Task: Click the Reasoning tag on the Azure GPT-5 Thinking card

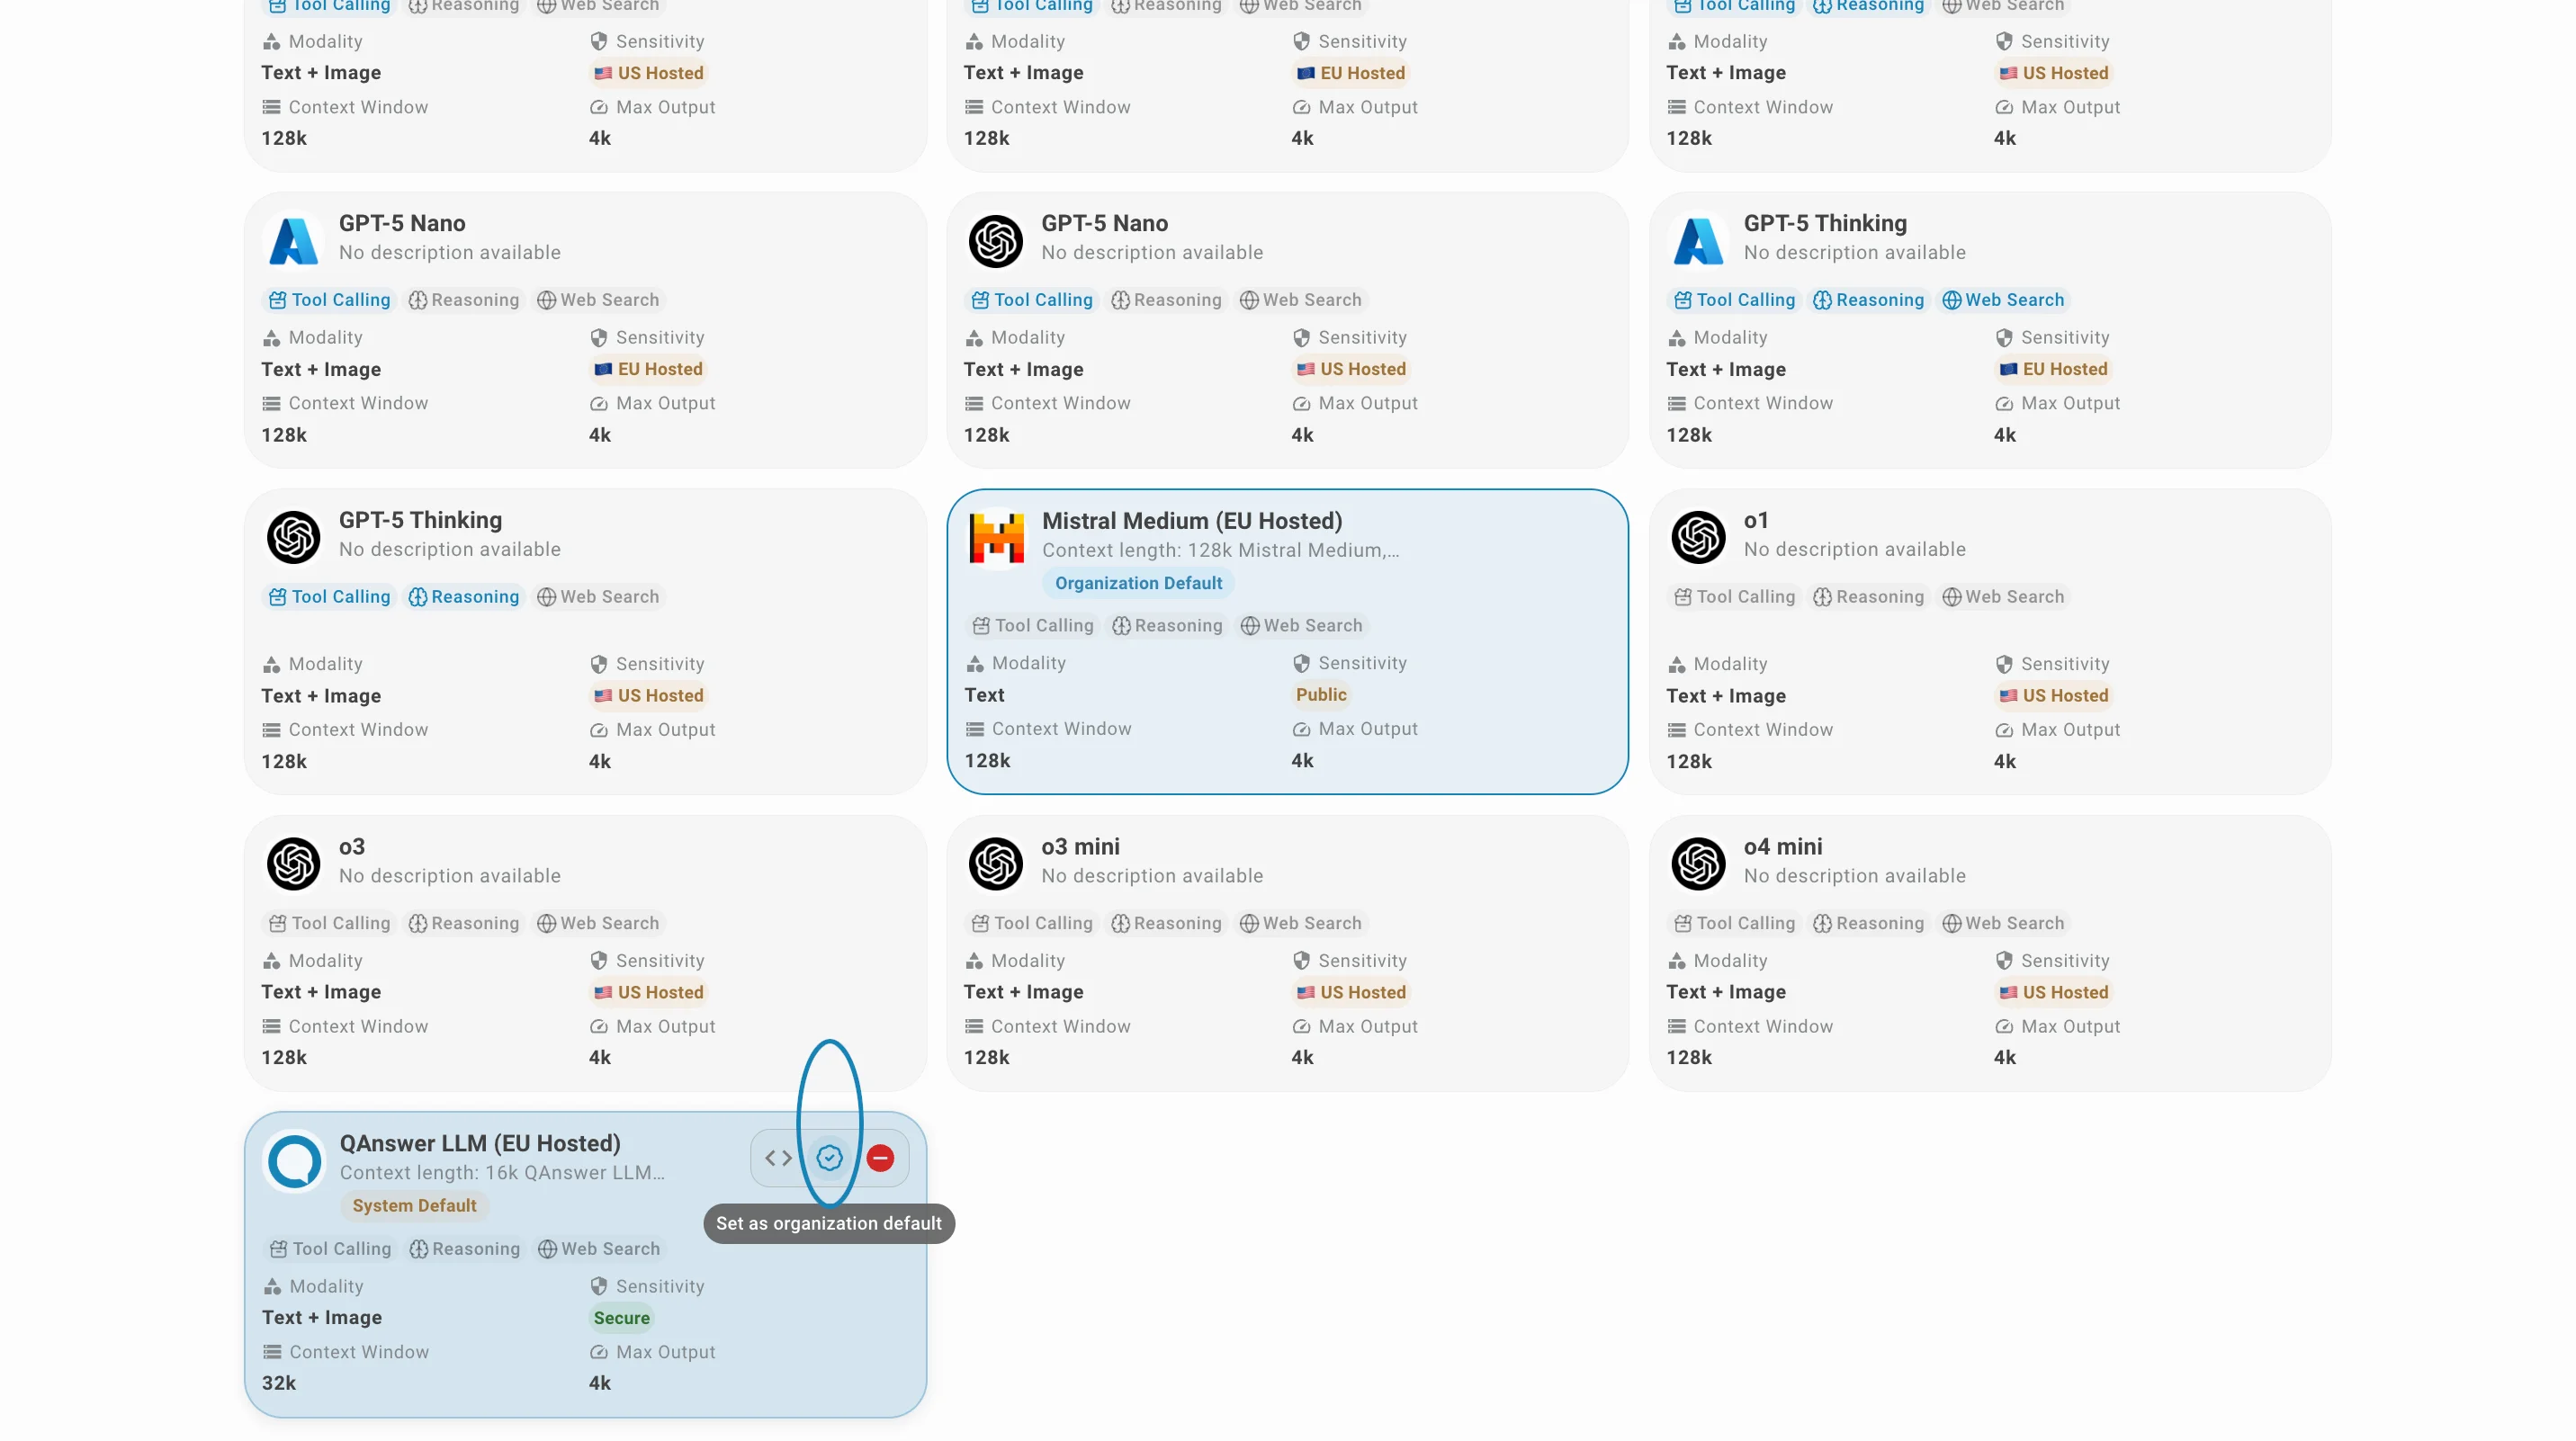Action: [1868, 300]
